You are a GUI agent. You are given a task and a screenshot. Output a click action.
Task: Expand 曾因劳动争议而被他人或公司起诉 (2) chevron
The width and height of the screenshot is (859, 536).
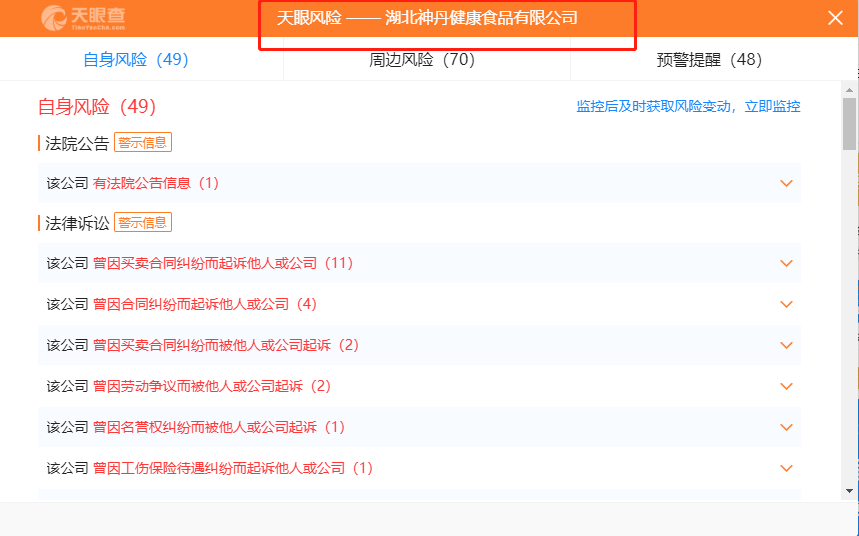click(786, 386)
